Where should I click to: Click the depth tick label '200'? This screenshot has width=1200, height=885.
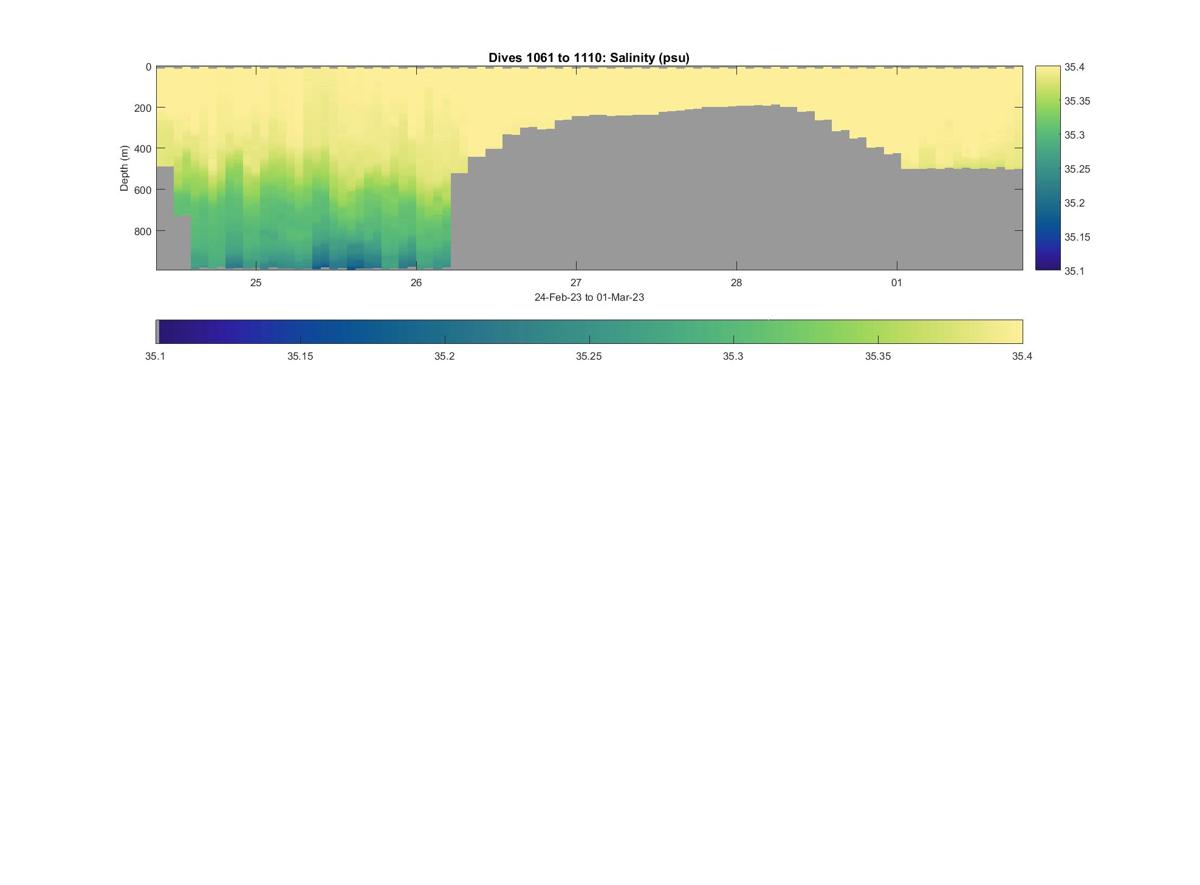(x=142, y=108)
